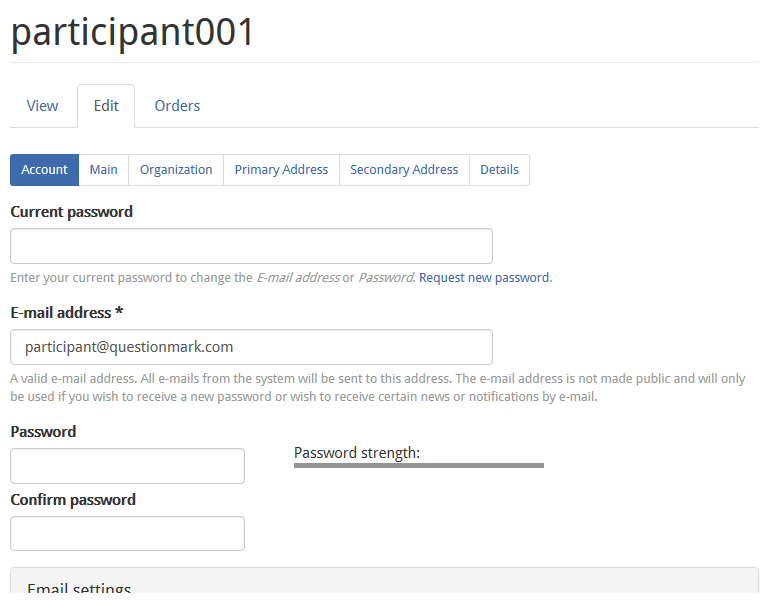Go to the Organization section
770x613 pixels.
[x=176, y=170]
